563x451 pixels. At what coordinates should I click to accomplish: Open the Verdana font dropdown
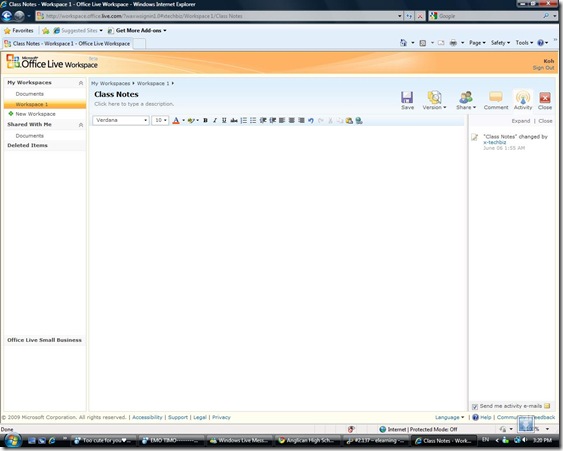(121, 120)
